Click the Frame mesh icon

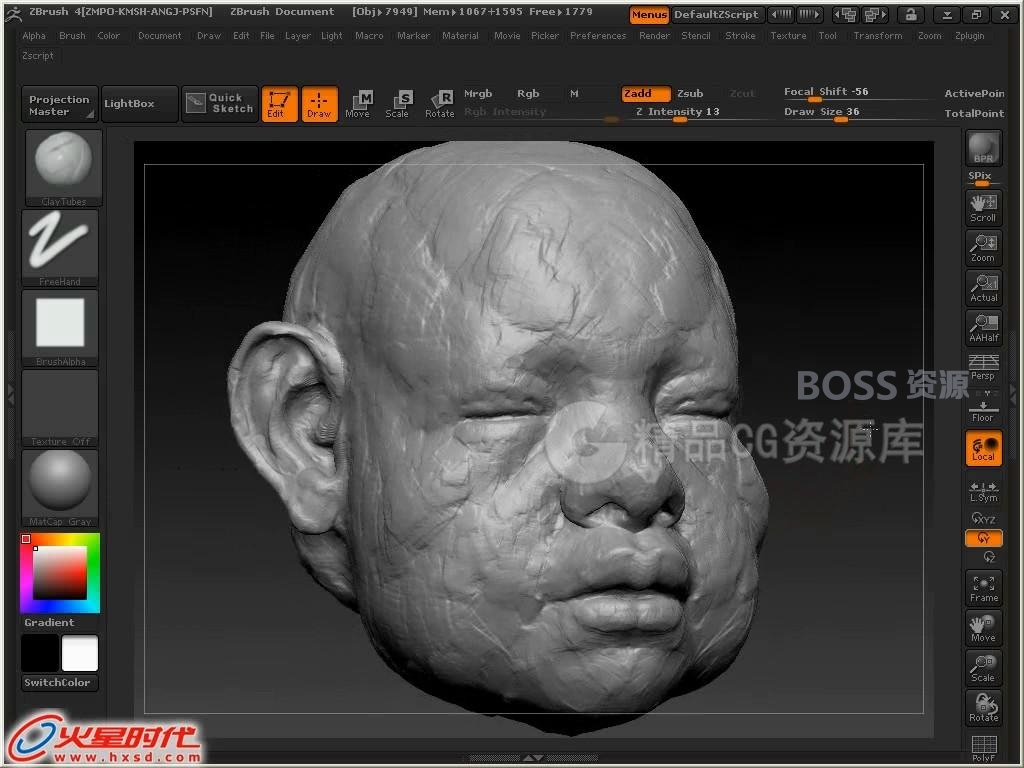(984, 588)
